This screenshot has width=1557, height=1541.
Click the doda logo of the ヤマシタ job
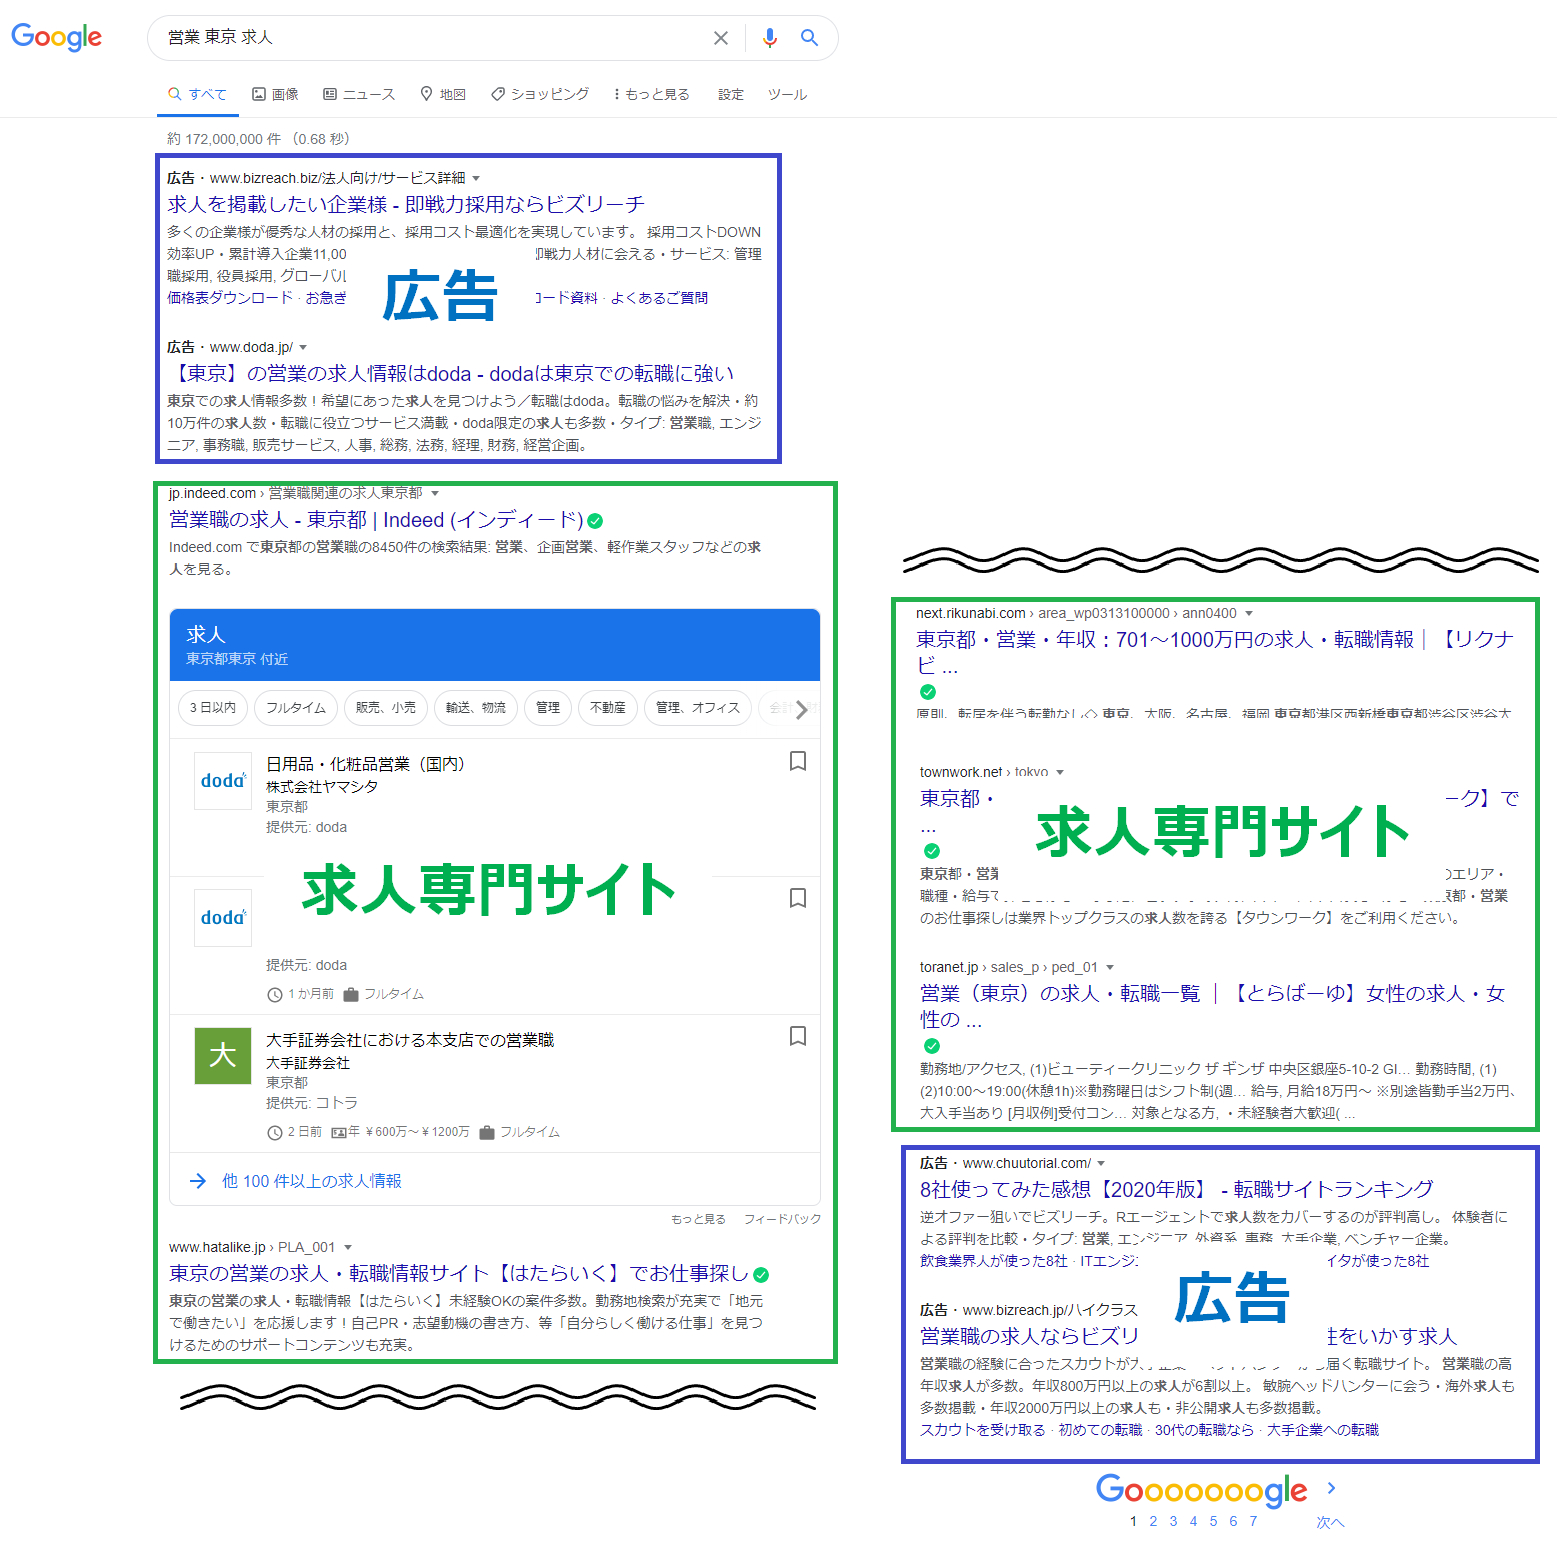pyautogui.click(x=223, y=781)
